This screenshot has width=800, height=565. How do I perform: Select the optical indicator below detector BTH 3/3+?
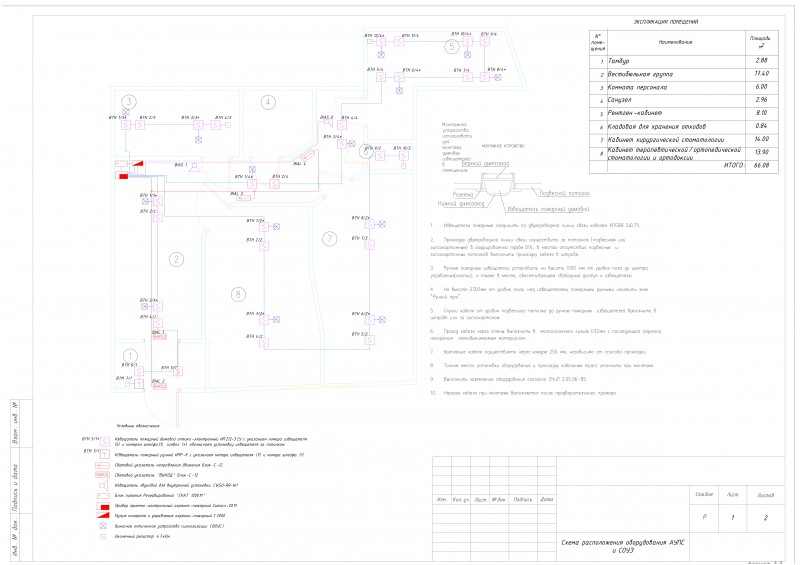click(198, 140)
